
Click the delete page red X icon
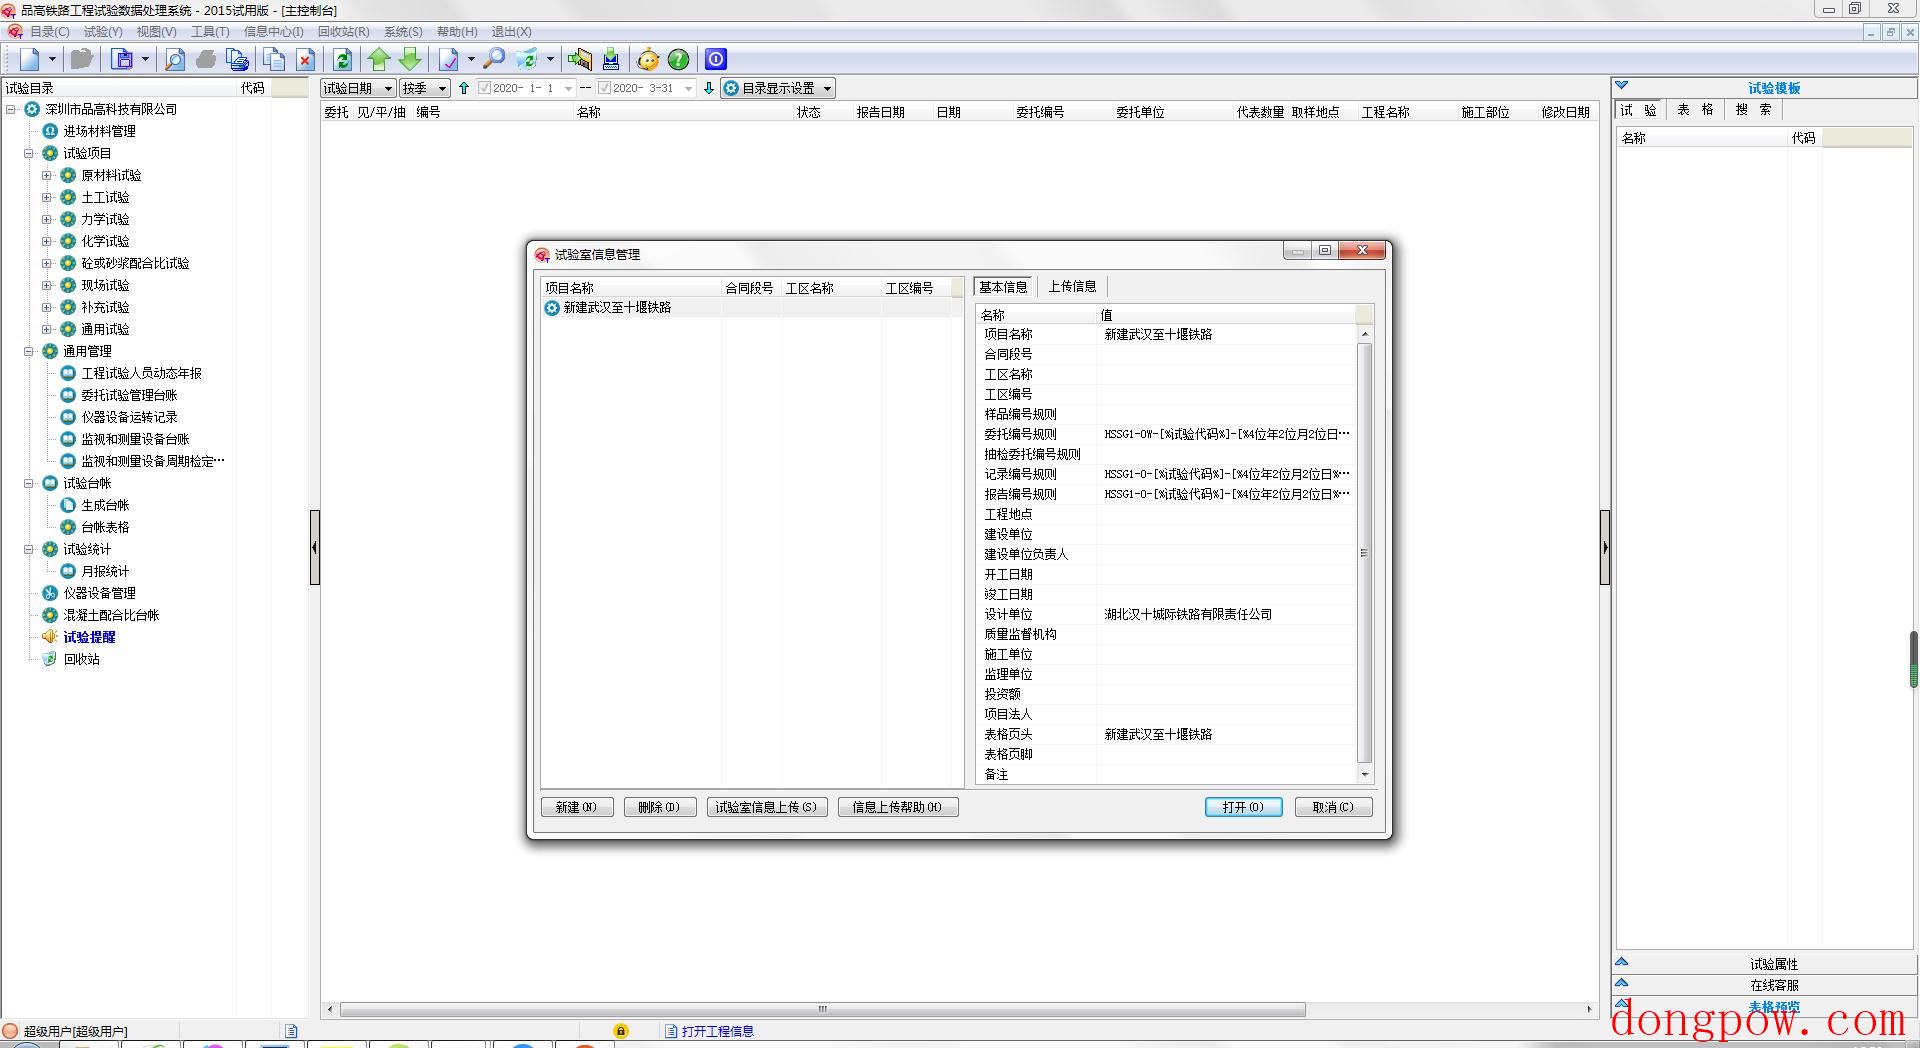[306, 60]
